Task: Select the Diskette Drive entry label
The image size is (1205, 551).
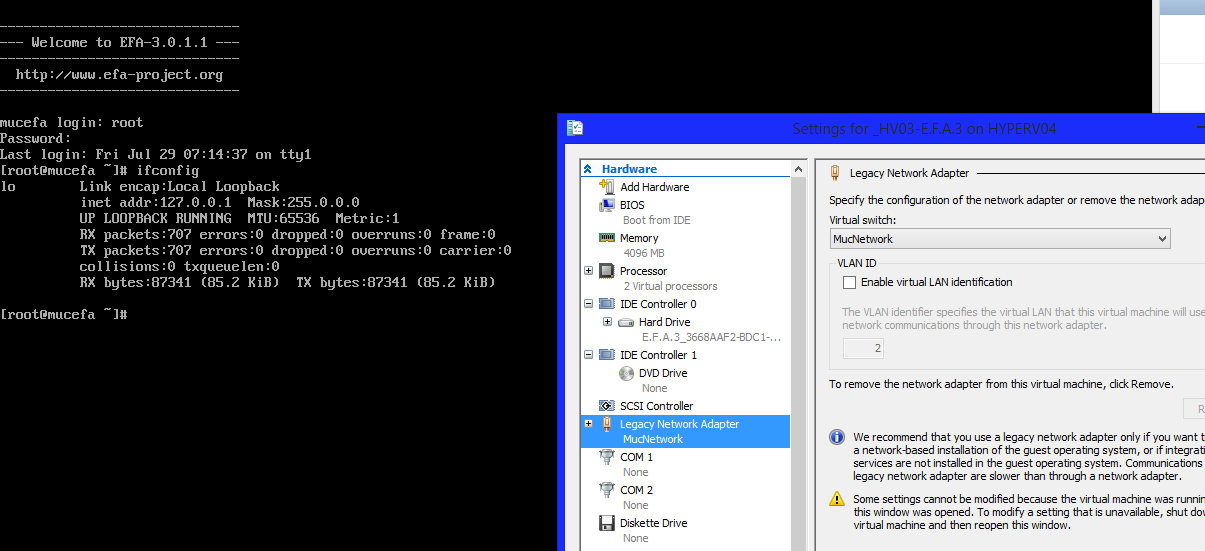Action: pos(653,523)
